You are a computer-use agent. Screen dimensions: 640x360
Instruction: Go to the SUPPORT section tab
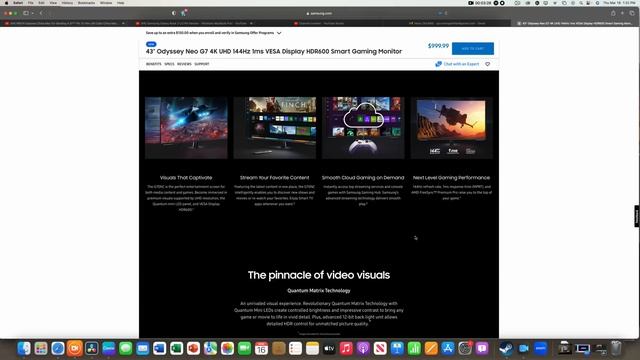click(202, 64)
